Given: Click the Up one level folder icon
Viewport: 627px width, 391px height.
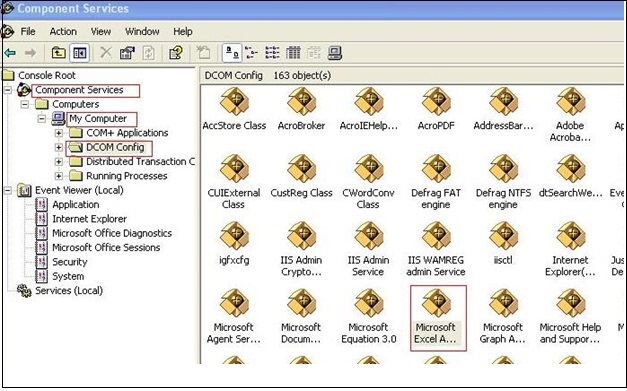Looking at the screenshot, I should pos(58,53).
